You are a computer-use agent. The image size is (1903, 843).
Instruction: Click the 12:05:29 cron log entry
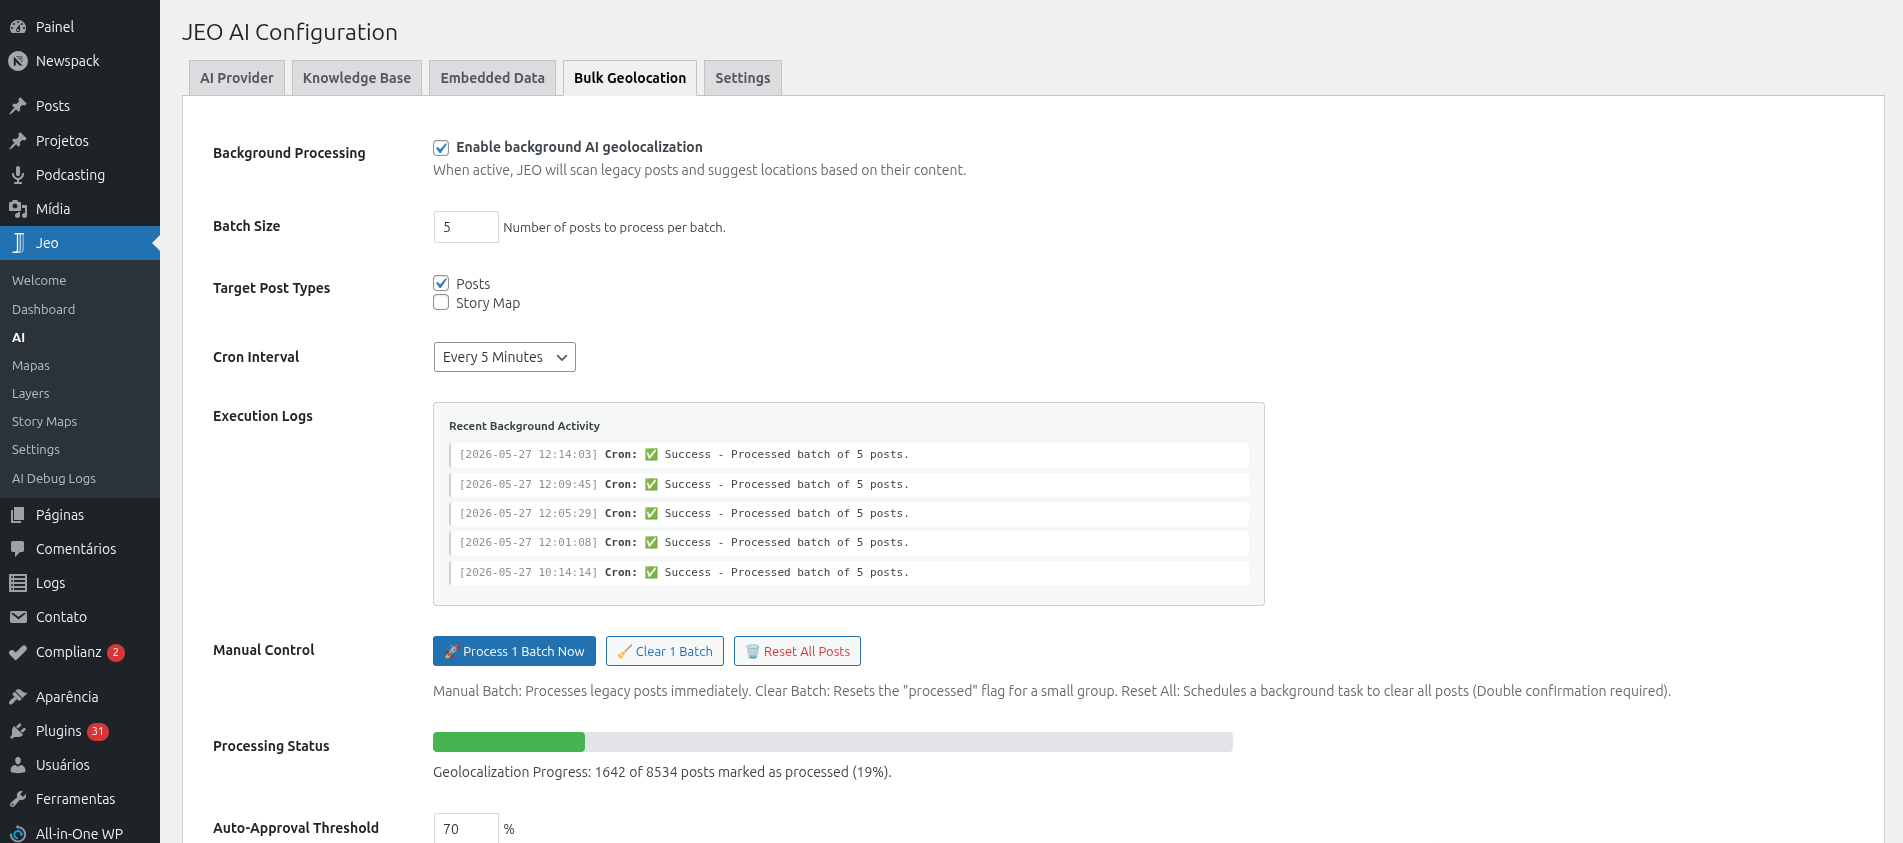(849, 514)
